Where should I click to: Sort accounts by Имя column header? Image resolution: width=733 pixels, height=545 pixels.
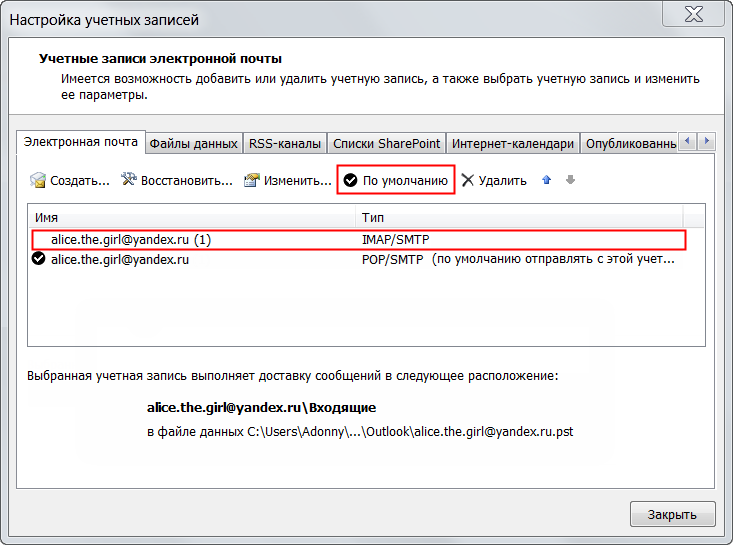(x=190, y=217)
